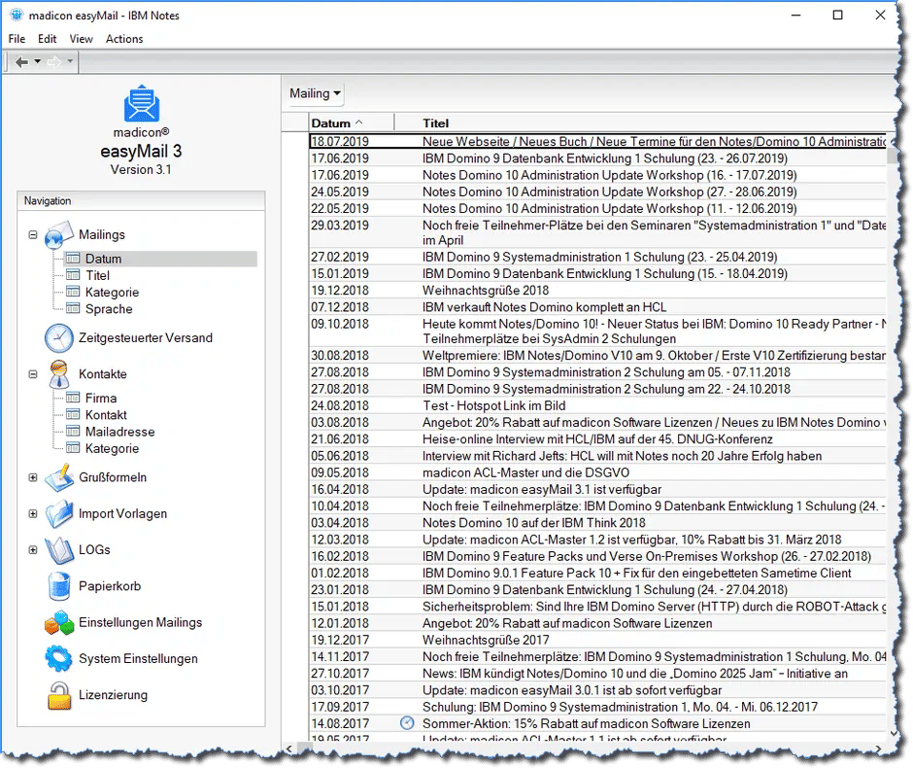913x768 pixels.
Task: Open the LOGs book icon
Action: 59,550
